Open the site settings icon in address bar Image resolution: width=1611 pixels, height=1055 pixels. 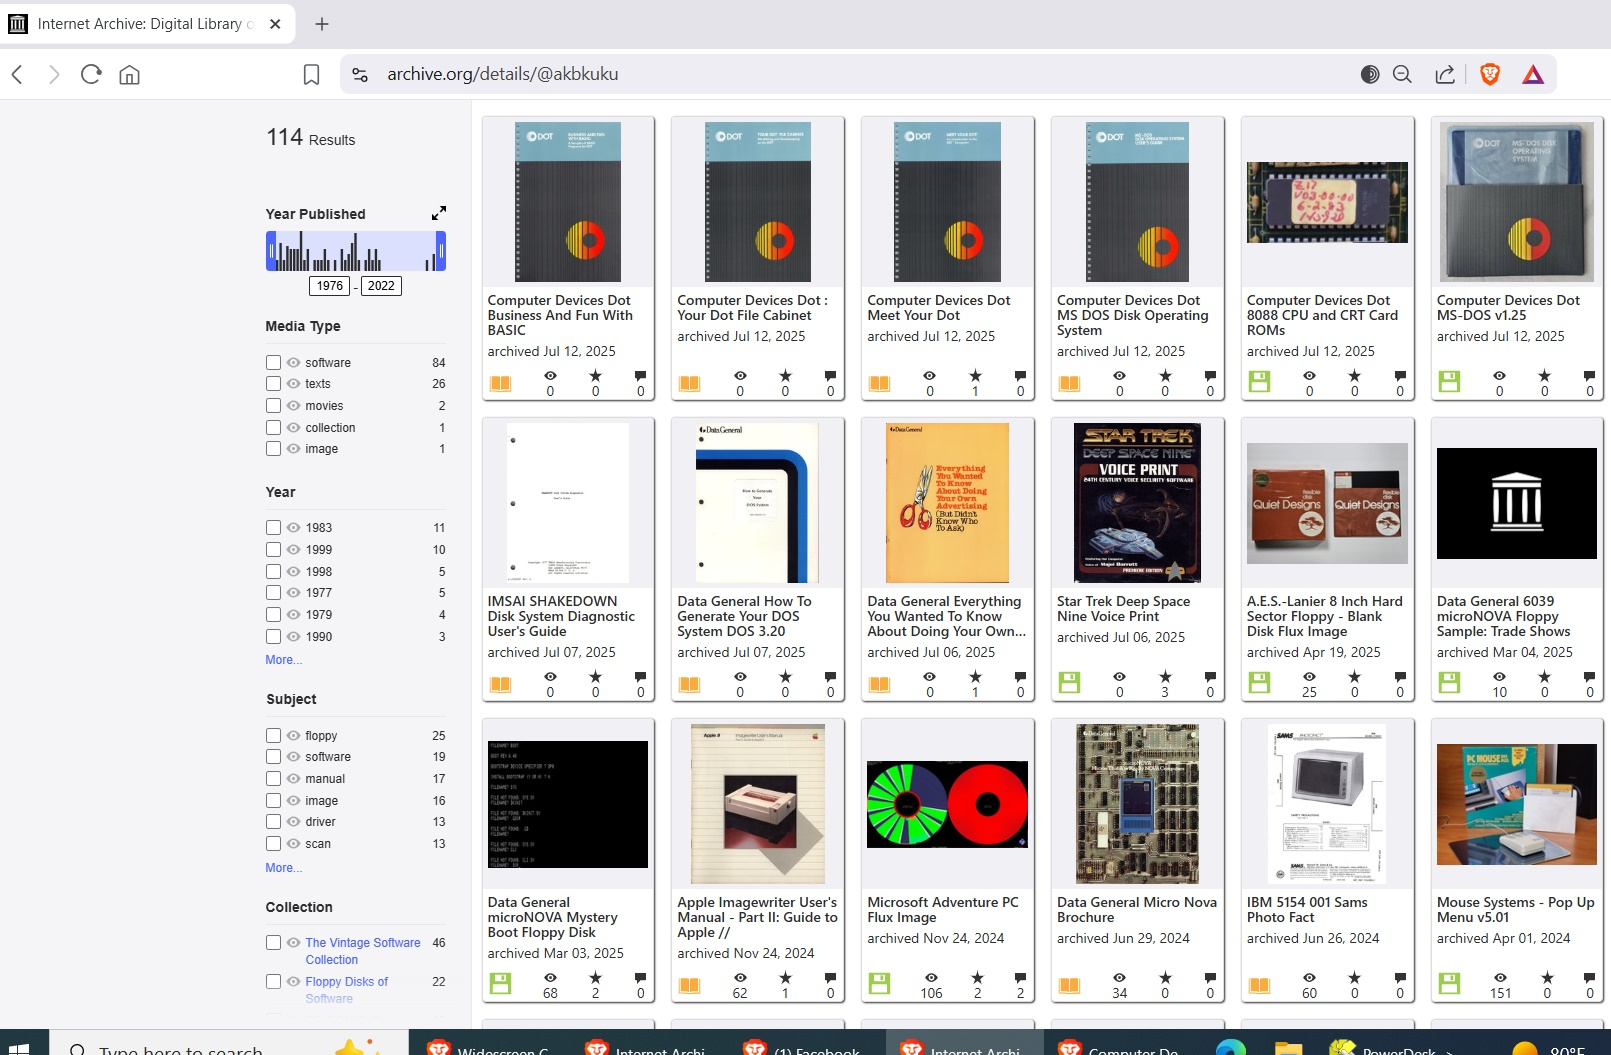[361, 74]
